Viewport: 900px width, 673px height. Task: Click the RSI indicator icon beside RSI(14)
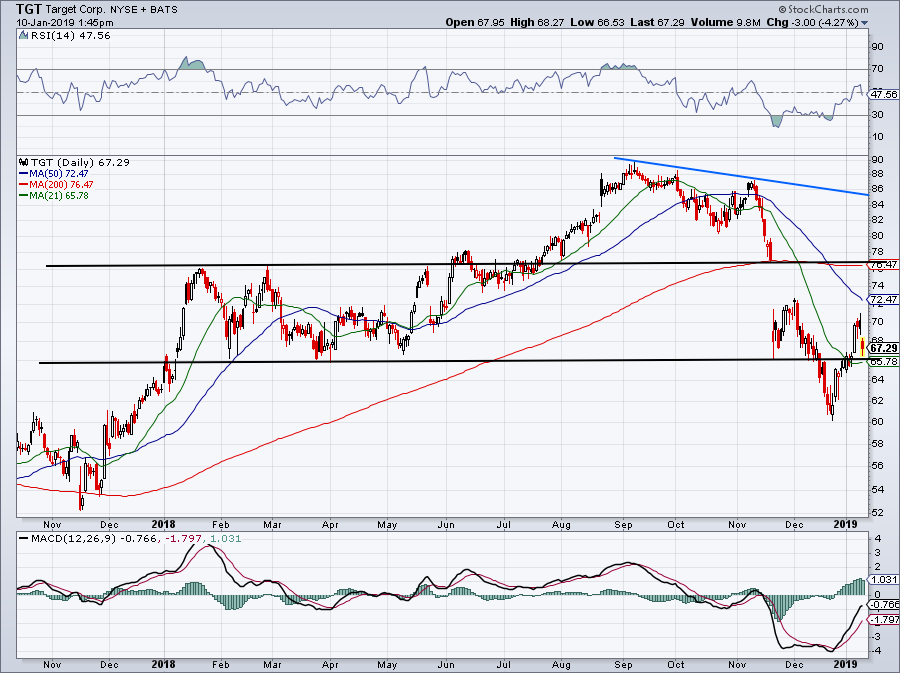(24, 36)
